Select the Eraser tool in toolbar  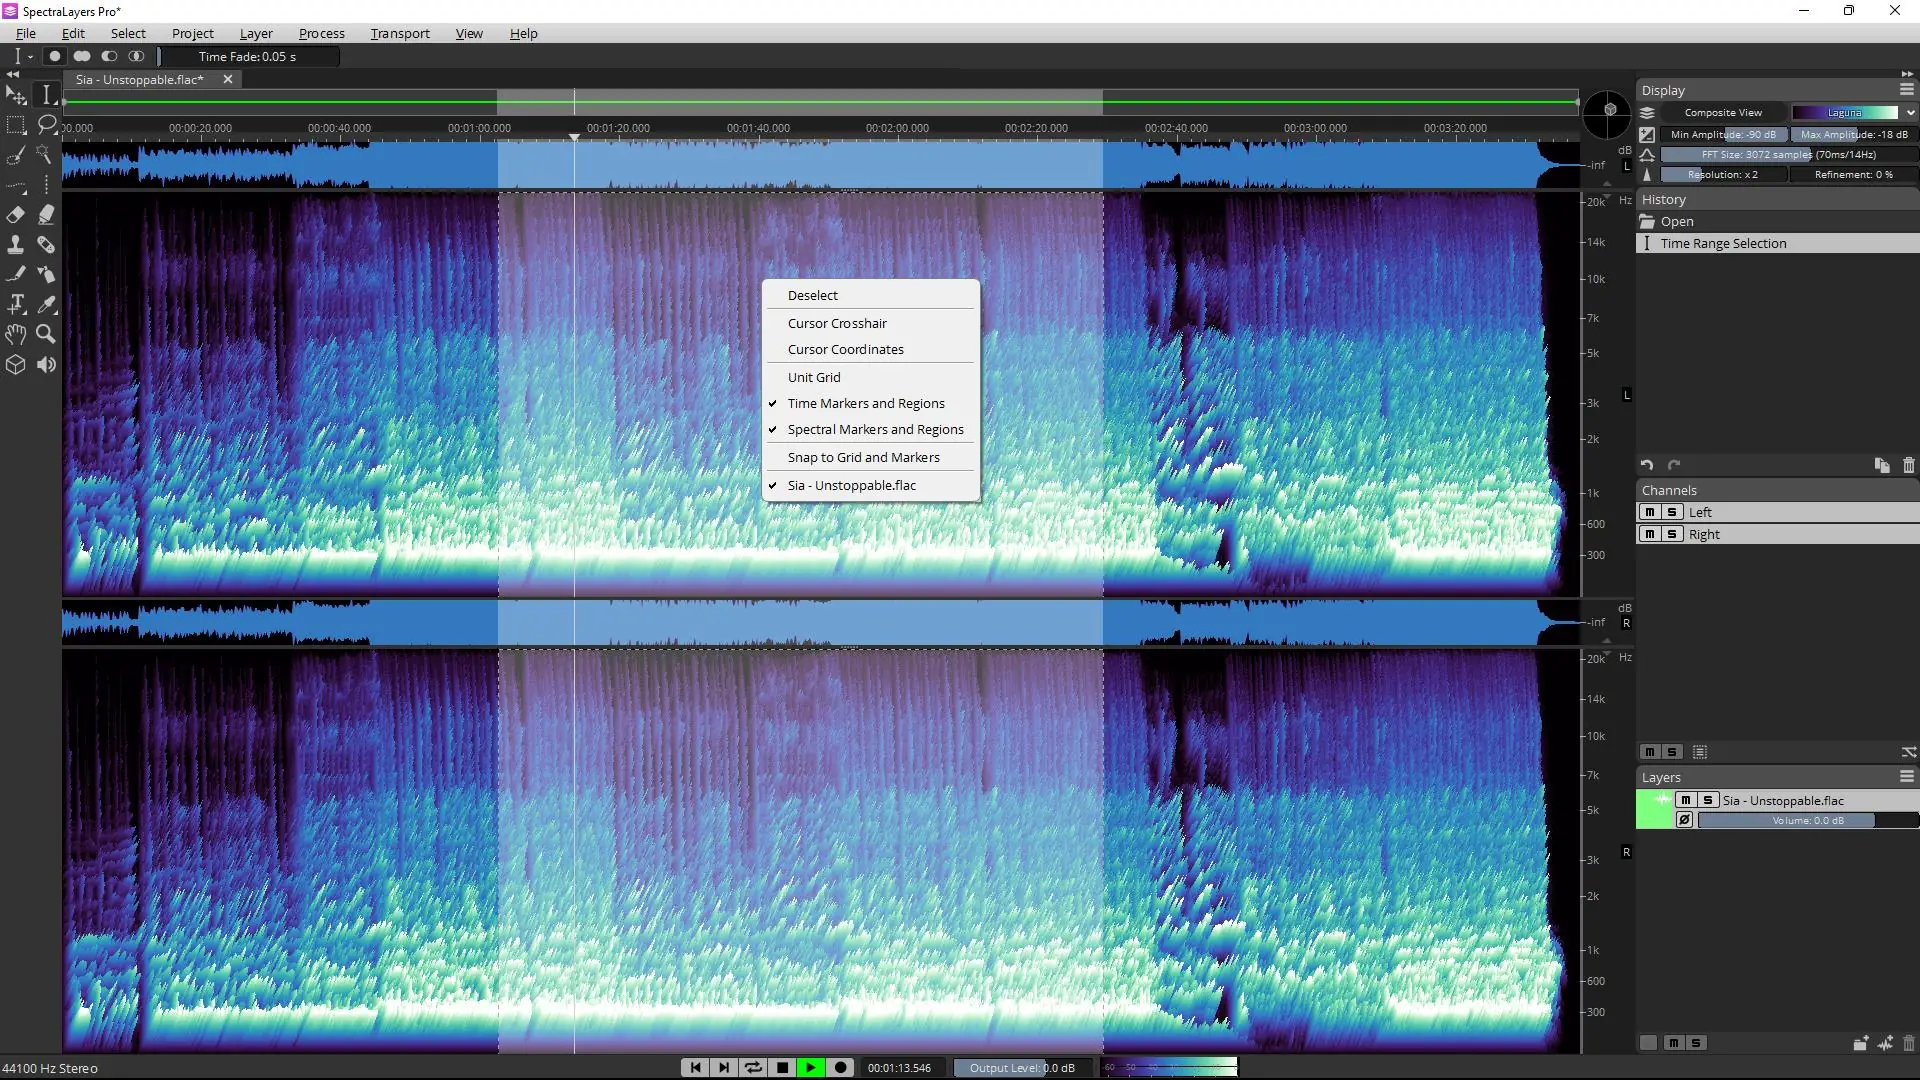click(16, 215)
